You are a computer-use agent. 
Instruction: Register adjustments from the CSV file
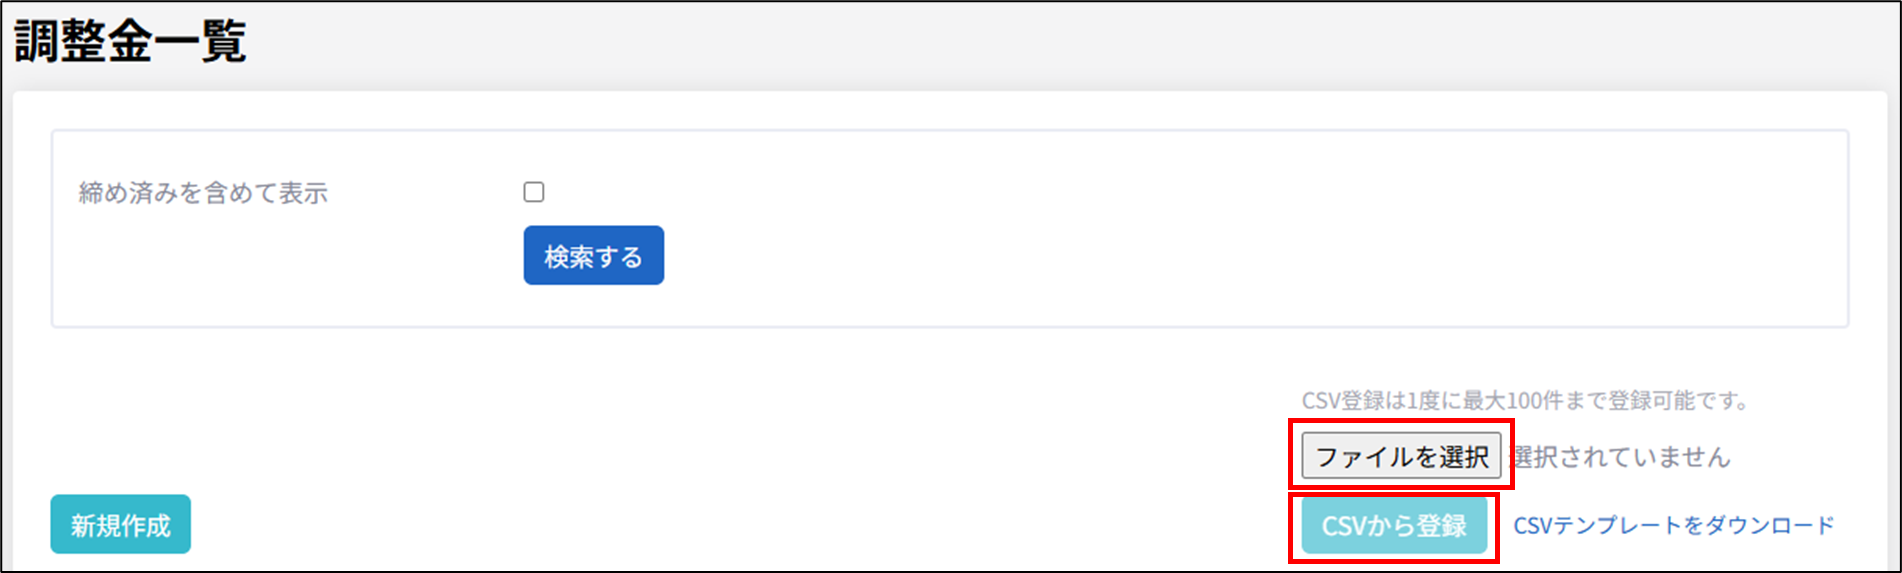[x=1393, y=526]
